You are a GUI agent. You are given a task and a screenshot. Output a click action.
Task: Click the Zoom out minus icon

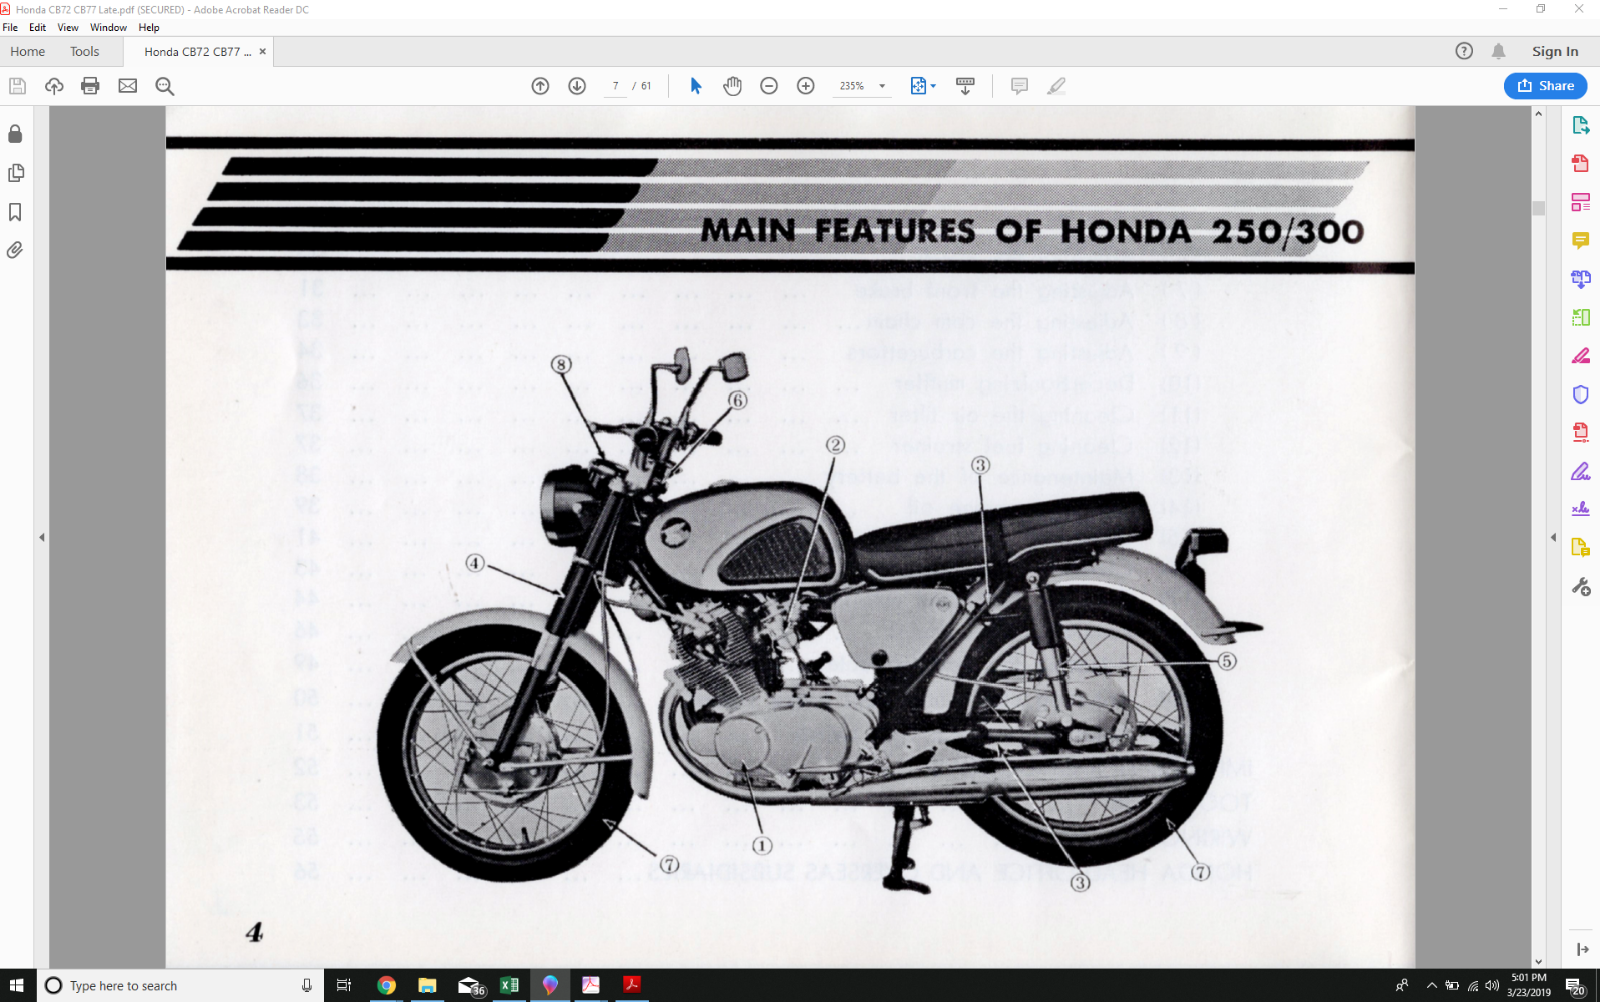pos(769,86)
